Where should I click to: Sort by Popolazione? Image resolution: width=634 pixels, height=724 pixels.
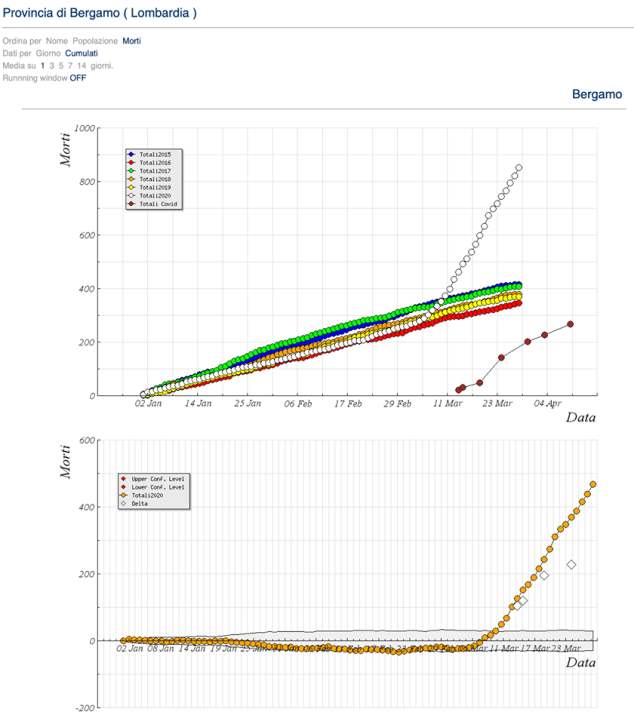tap(96, 41)
